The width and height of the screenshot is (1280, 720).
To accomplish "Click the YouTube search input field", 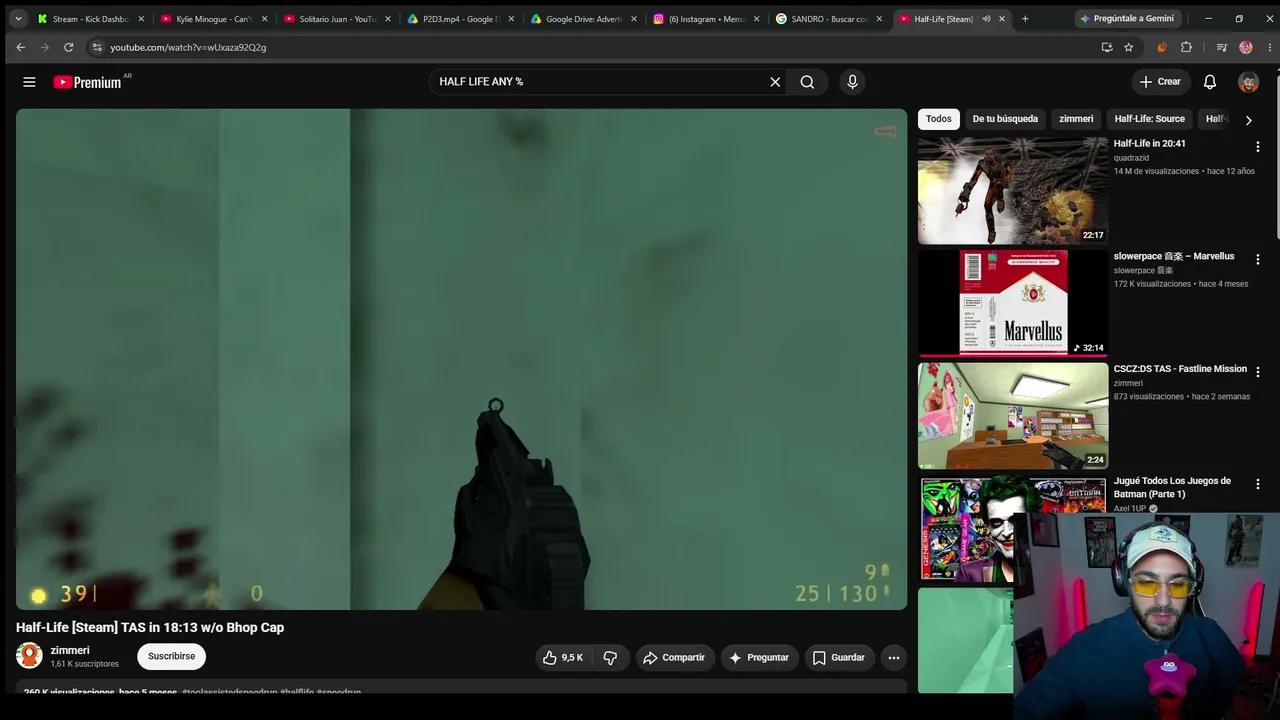I will coord(600,82).
